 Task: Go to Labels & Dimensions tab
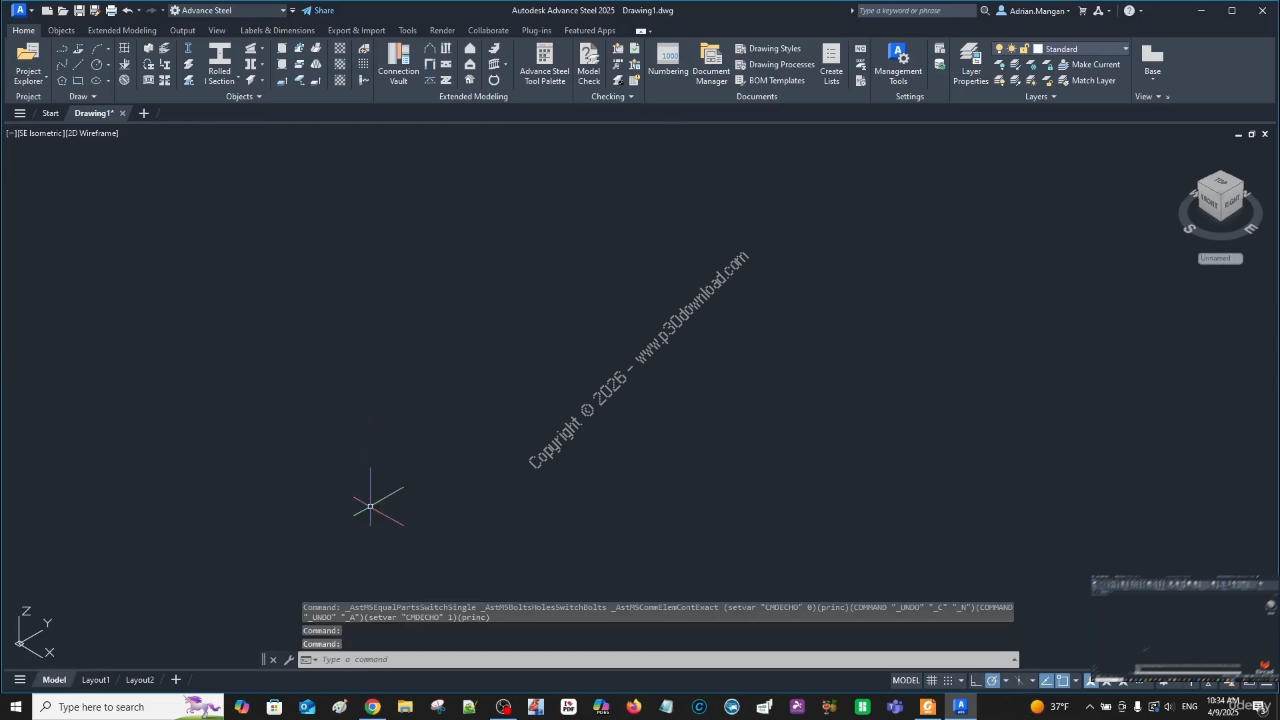click(x=277, y=31)
